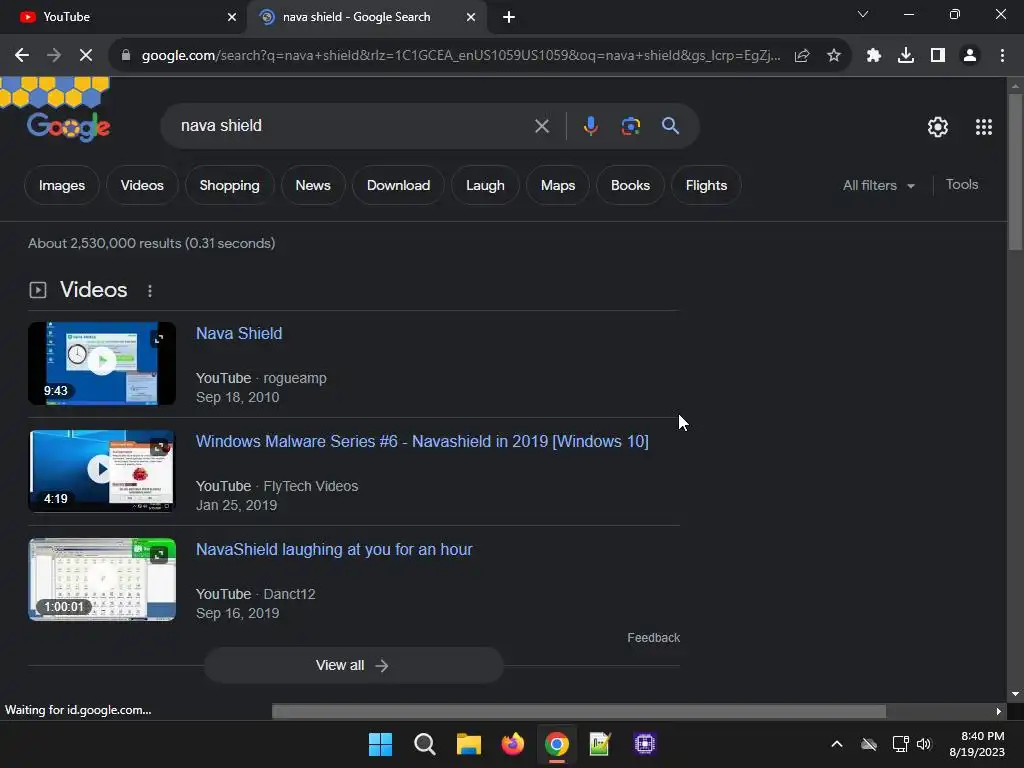This screenshot has width=1024, height=768.
Task: Open Chrome three-dot menu
Action: pyautogui.click(x=1002, y=56)
